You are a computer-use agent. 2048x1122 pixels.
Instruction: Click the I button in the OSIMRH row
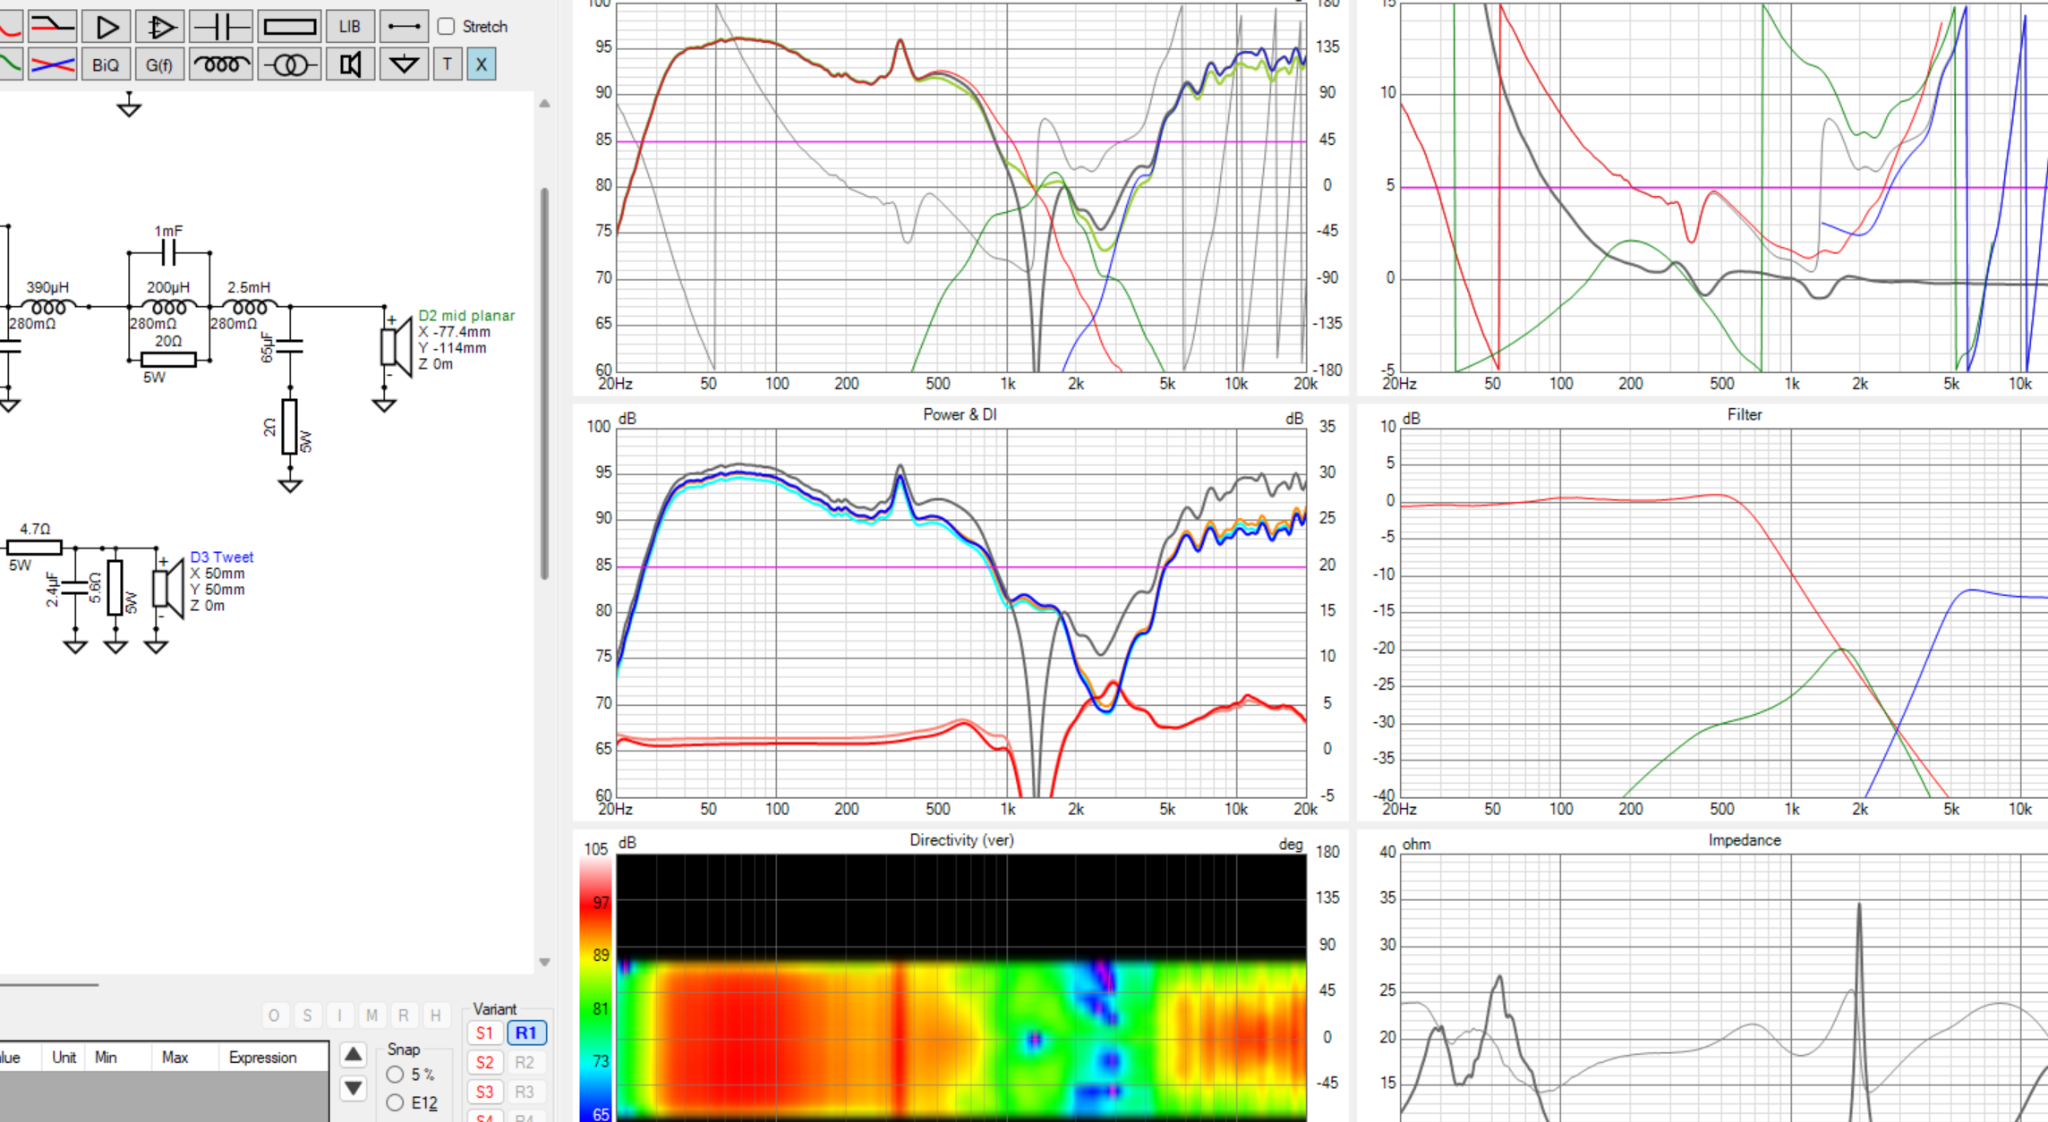tap(339, 1015)
